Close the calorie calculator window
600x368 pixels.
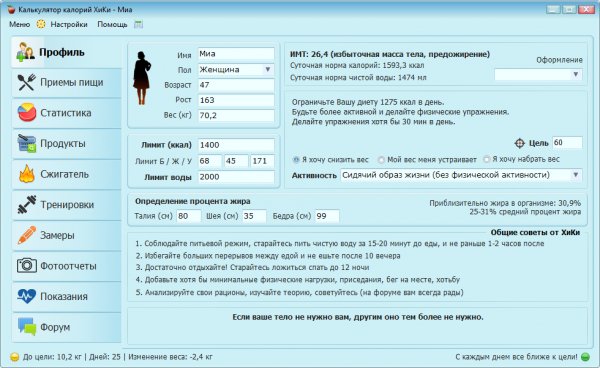(586, 9)
